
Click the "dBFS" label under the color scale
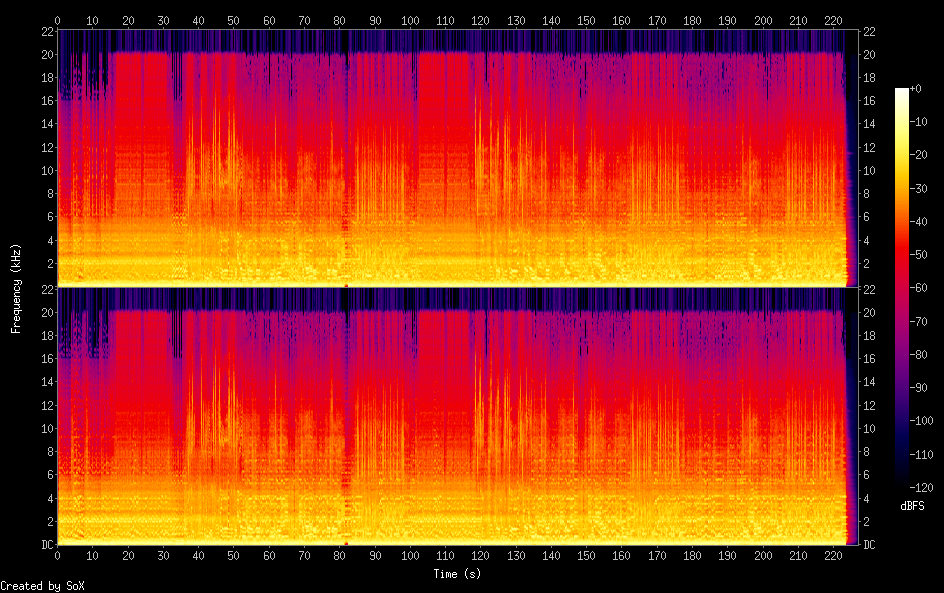coord(913,506)
